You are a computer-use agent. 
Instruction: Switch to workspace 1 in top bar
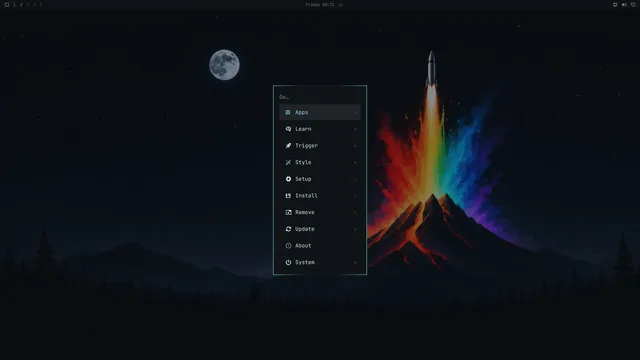pyautogui.click(x=14, y=4)
